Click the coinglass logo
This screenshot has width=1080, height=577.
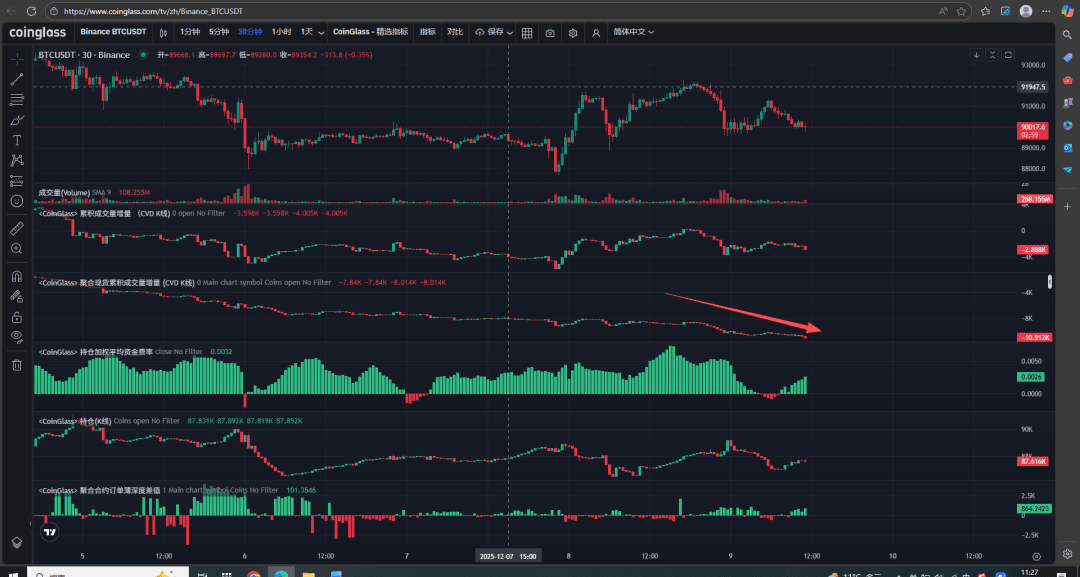pos(37,32)
